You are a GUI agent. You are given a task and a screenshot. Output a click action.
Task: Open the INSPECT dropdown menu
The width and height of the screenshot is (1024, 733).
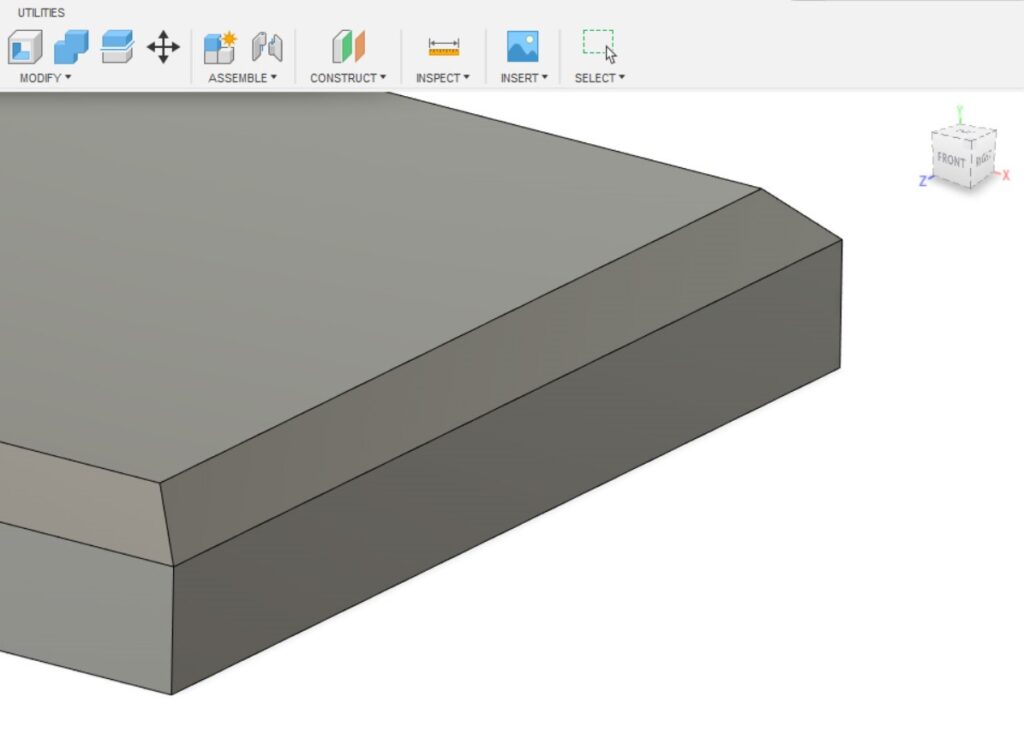(x=443, y=78)
